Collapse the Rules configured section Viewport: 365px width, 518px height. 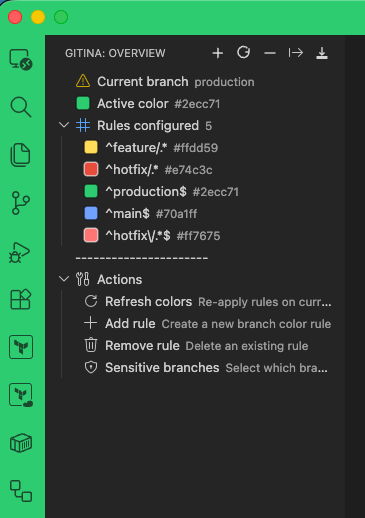click(x=64, y=125)
